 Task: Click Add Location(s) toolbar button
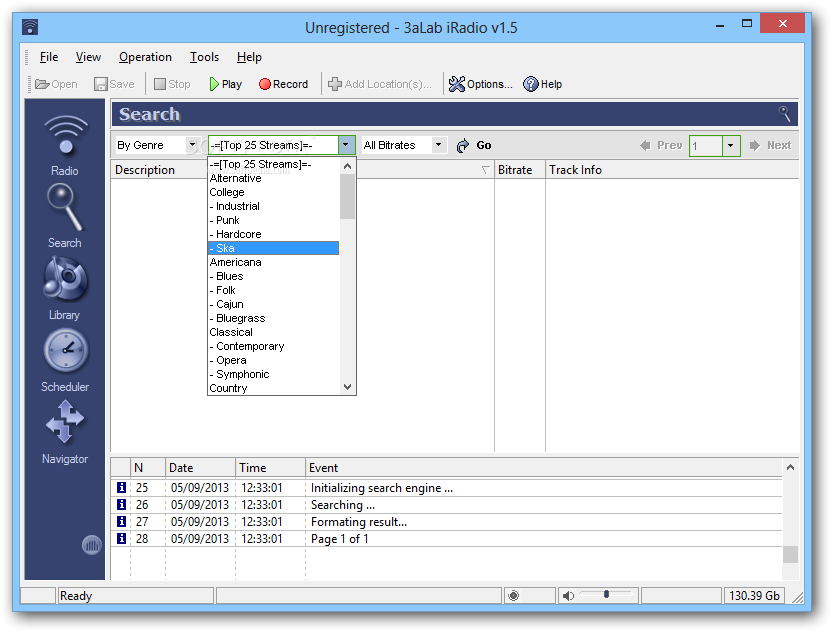point(379,84)
